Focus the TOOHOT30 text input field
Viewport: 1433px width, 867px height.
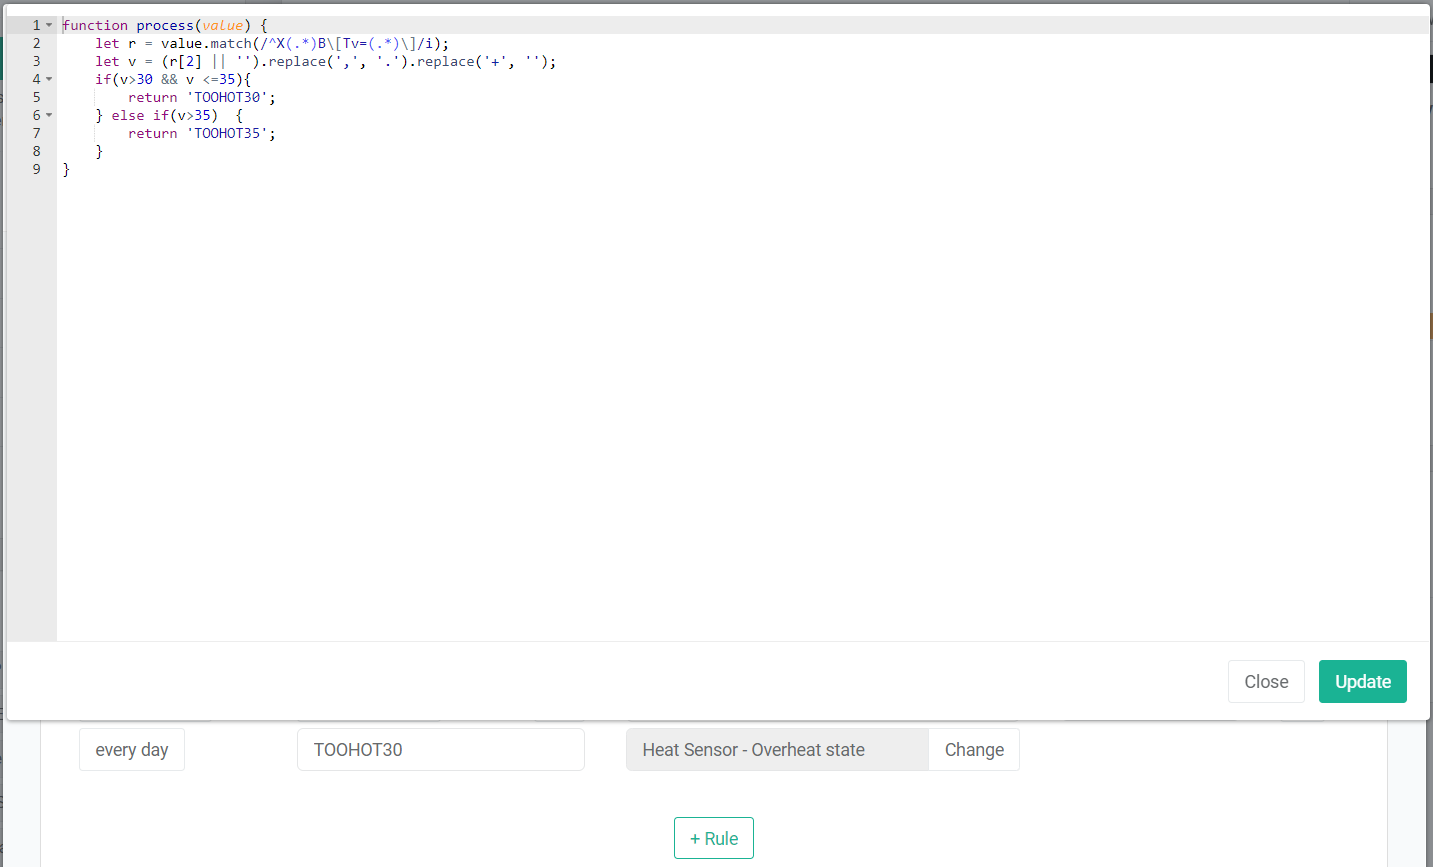click(x=440, y=750)
